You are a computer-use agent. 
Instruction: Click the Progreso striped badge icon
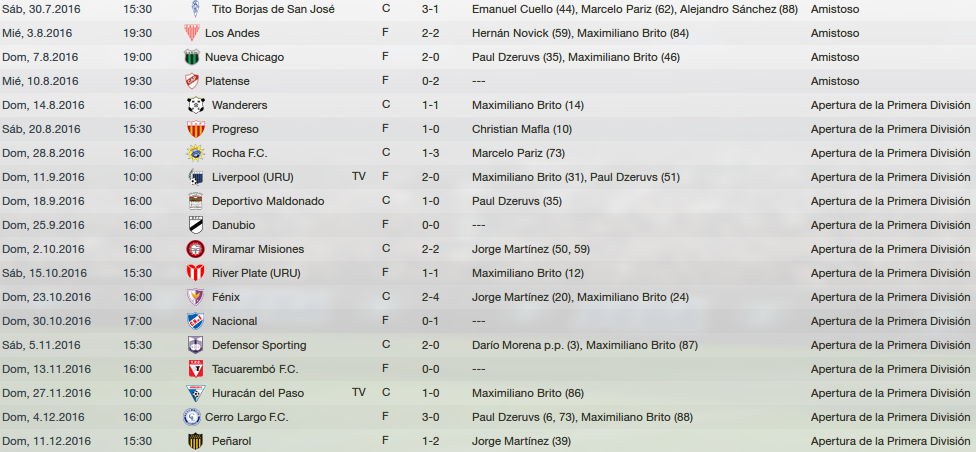pyautogui.click(x=195, y=129)
